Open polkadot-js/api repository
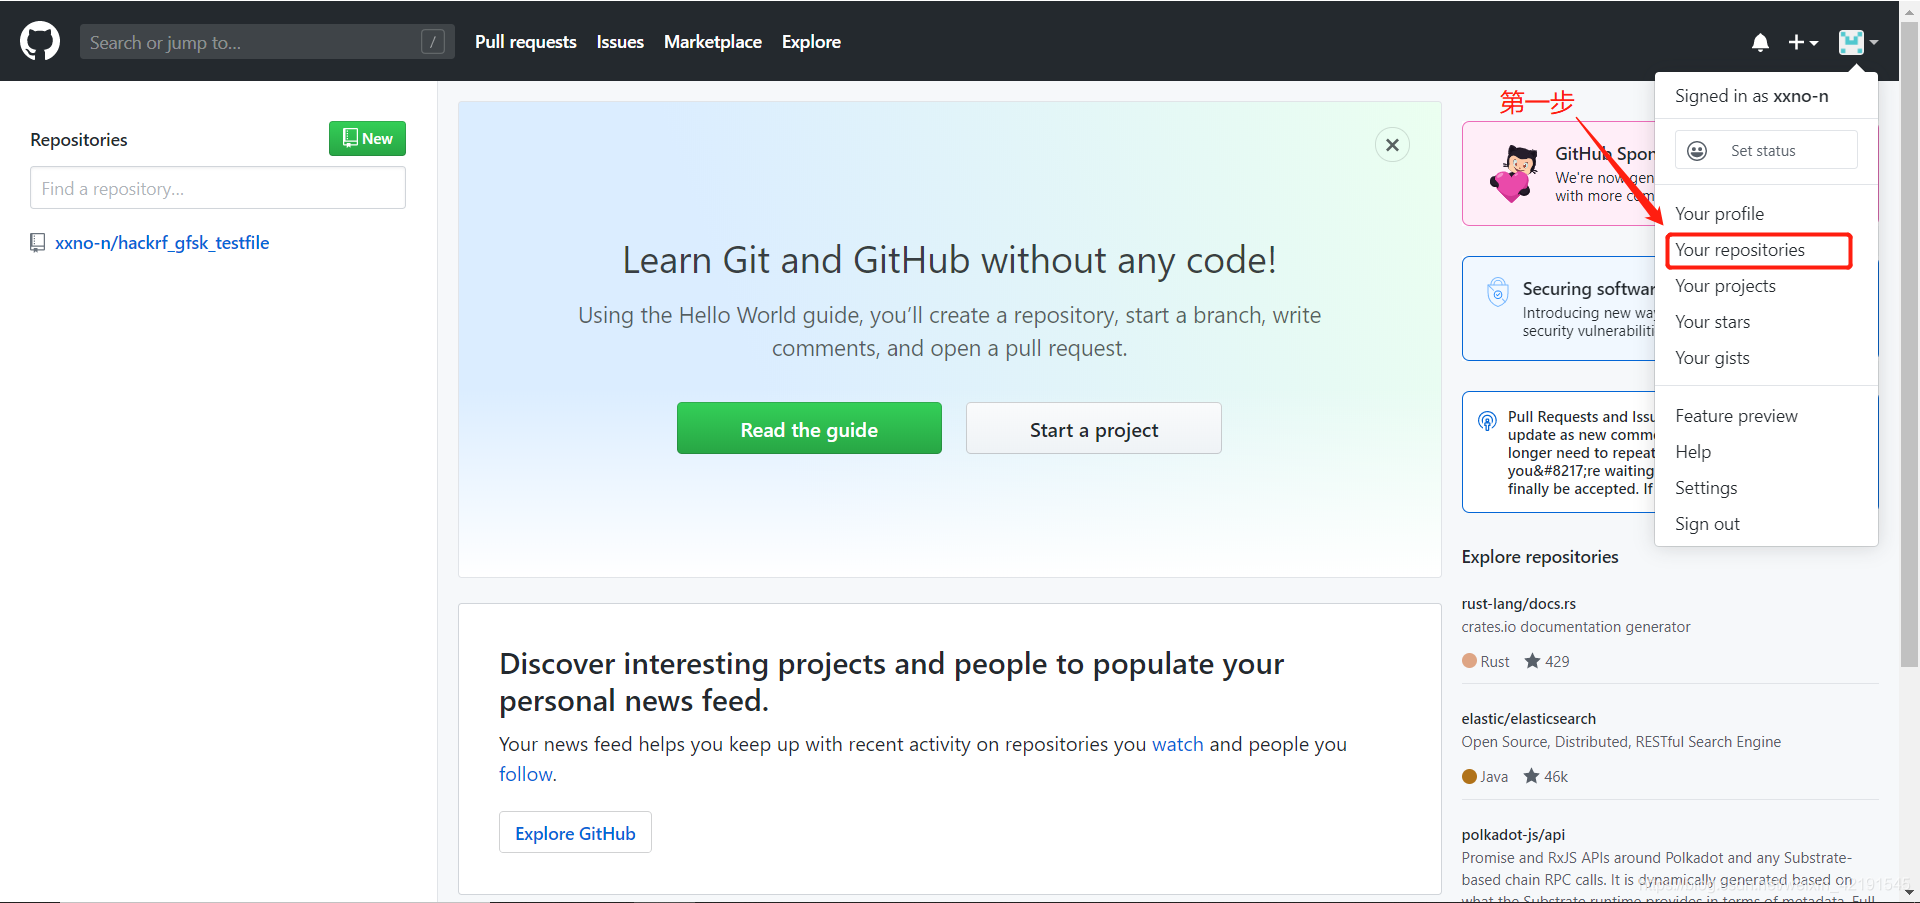This screenshot has height=903, width=1920. pyautogui.click(x=1512, y=835)
